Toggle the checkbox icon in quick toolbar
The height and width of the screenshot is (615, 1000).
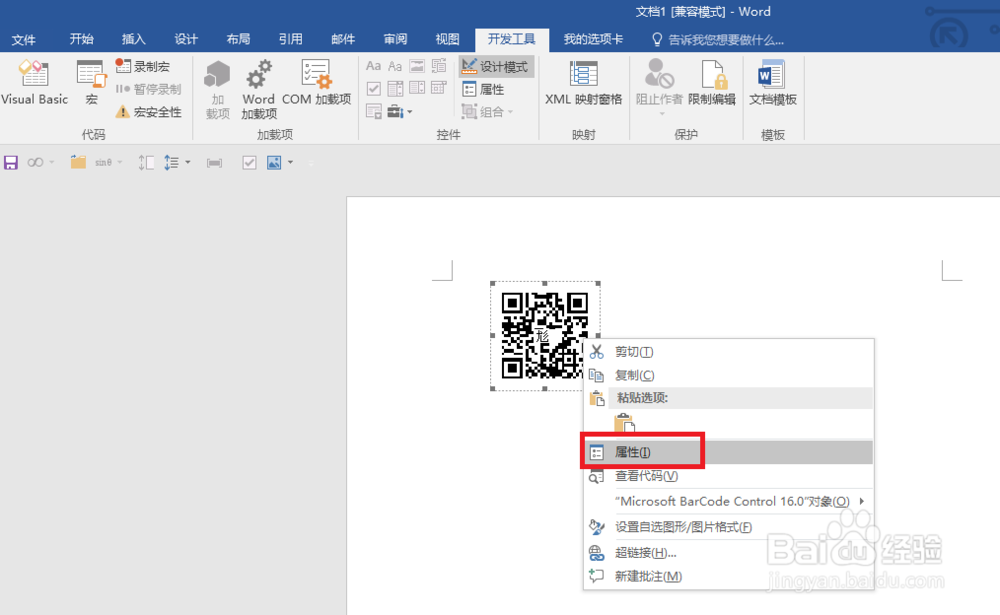click(249, 163)
